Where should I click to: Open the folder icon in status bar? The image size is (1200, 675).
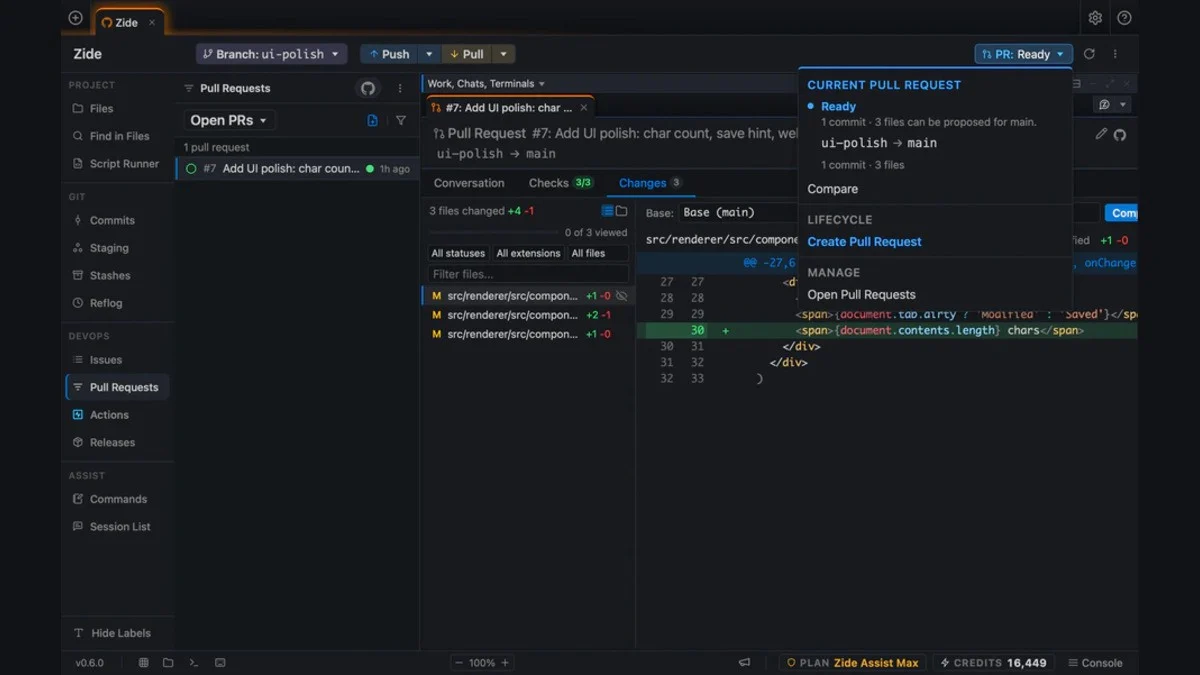(x=168, y=662)
